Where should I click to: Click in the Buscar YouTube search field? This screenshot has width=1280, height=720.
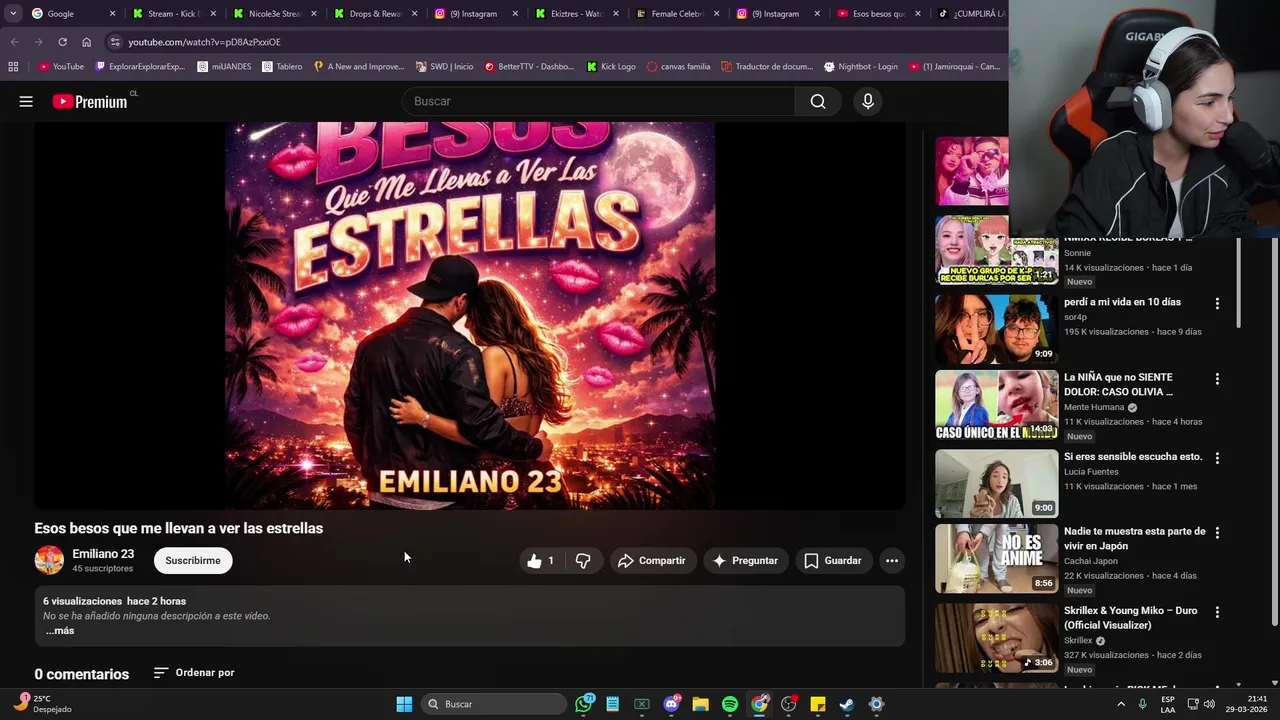(599, 101)
